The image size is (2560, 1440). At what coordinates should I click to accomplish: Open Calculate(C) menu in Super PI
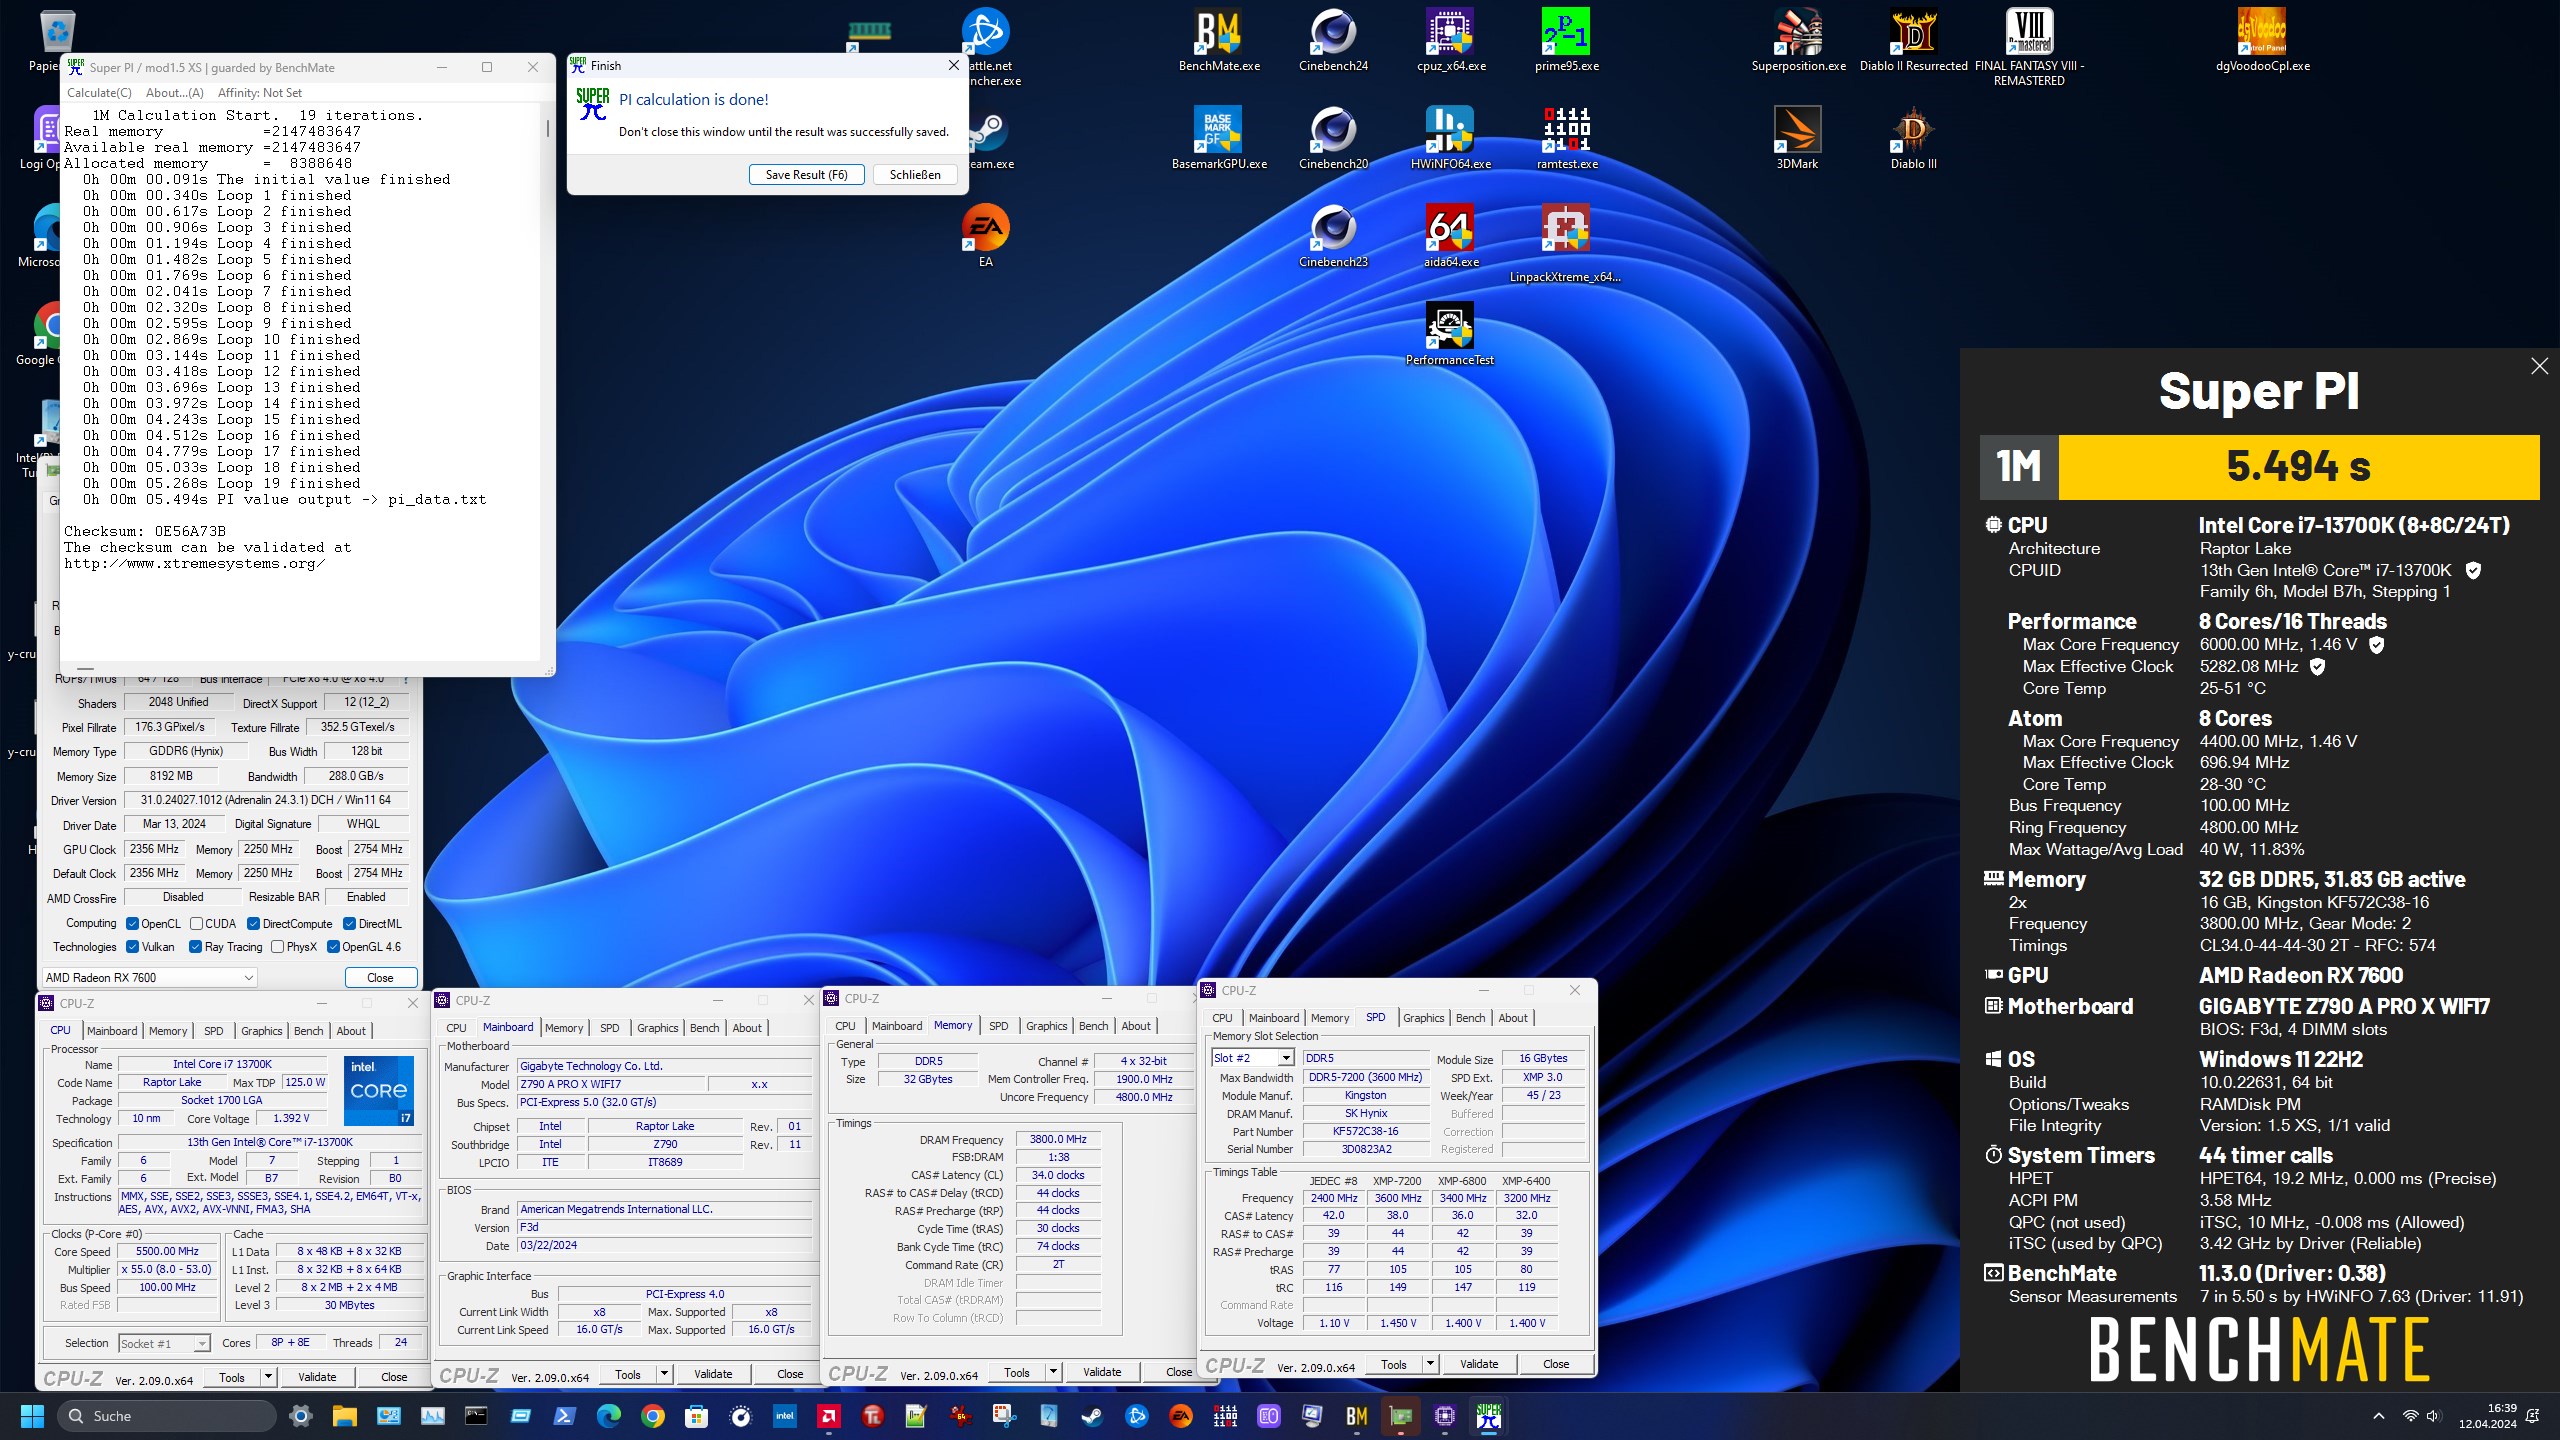pyautogui.click(x=99, y=92)
